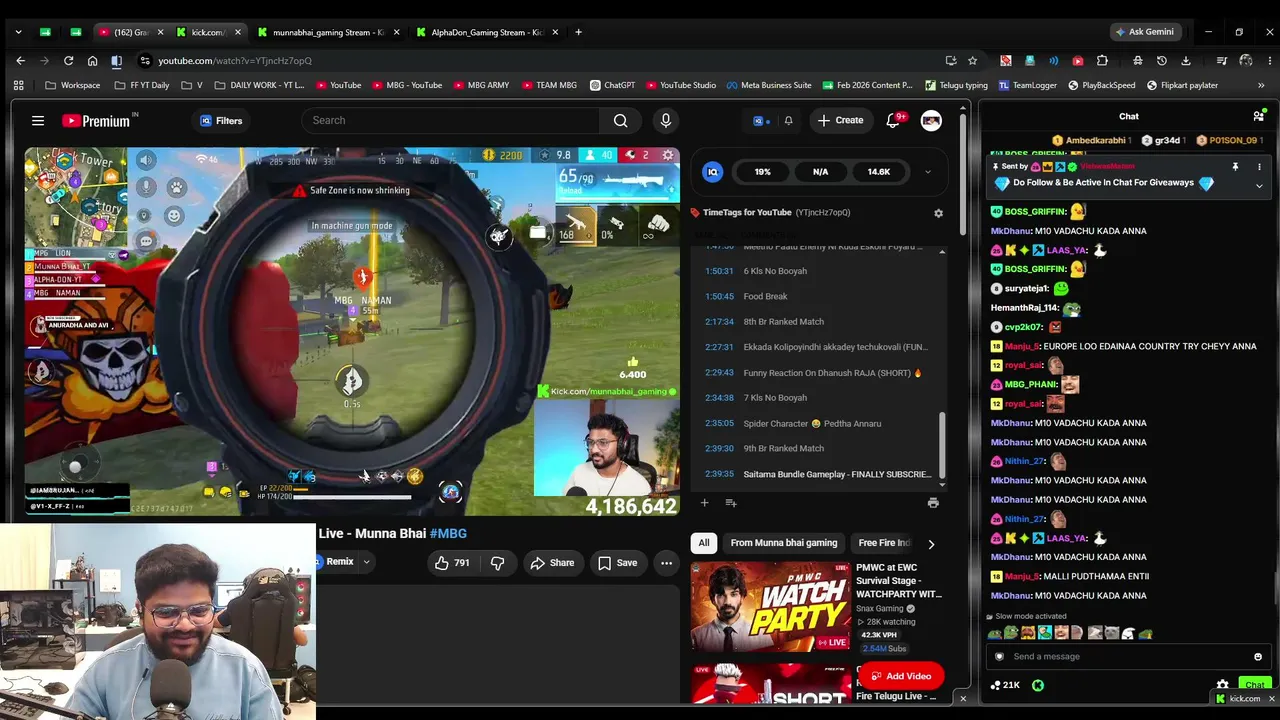1280x720 pixels.
Task: Pin icon on the giveaway message
Action: (1235, 167)
